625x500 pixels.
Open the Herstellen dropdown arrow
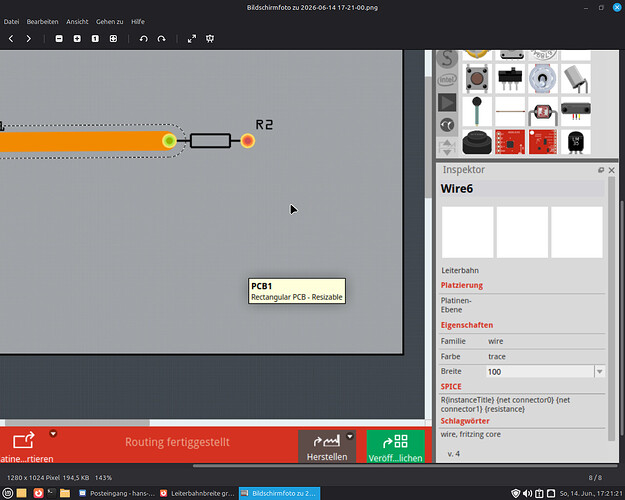point(350,436)
